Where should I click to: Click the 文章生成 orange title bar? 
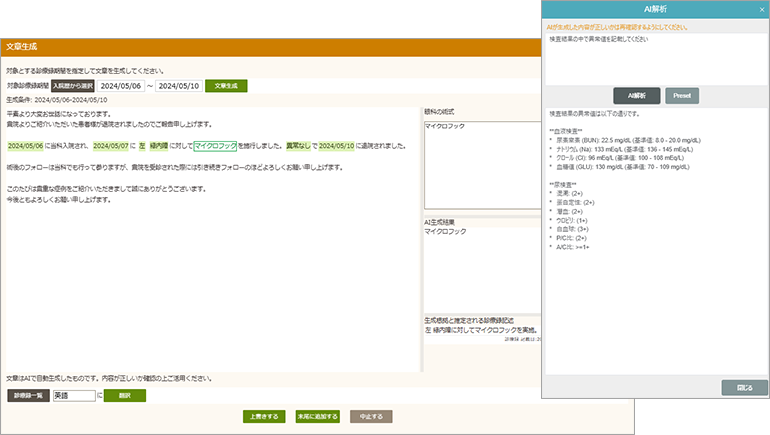(x=271, y=47)
